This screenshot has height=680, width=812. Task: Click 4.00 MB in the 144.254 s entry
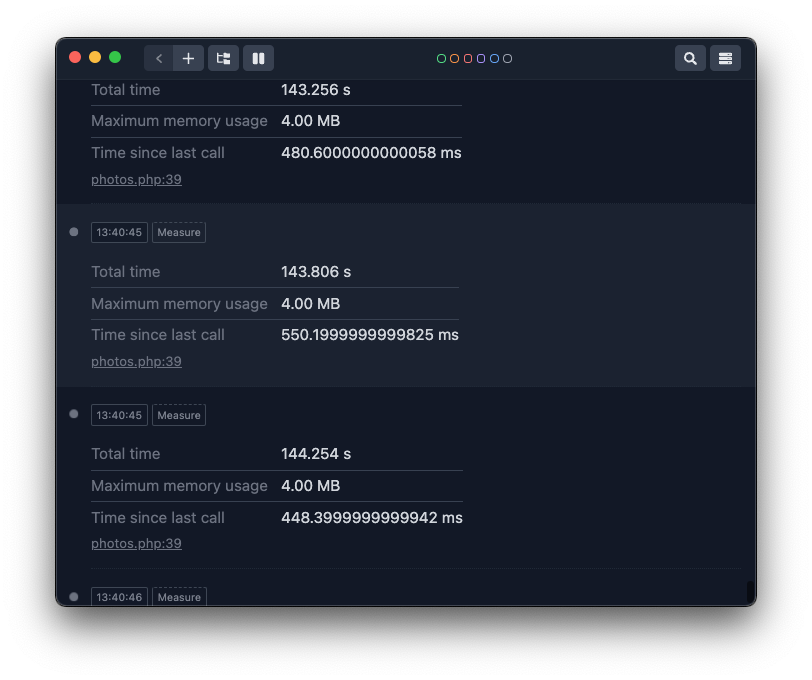(x=311, y=486)
